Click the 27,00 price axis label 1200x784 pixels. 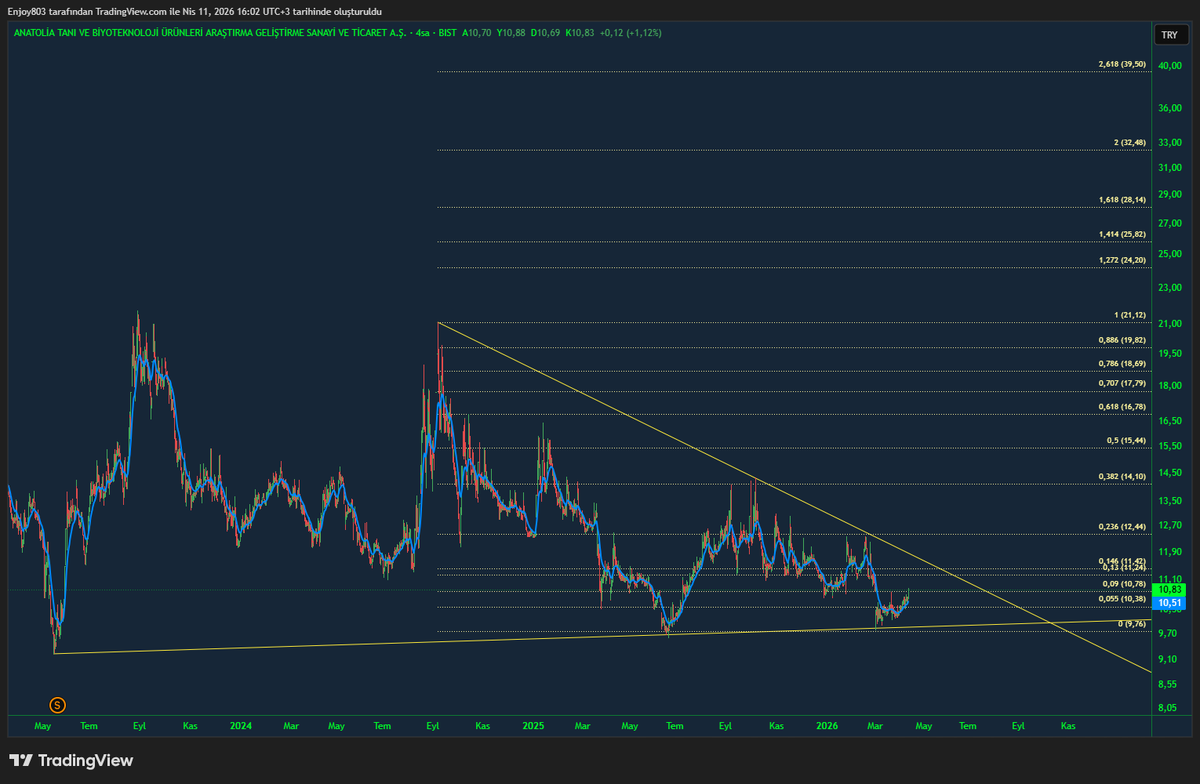pyautogui.click(x=1169, y=224)
